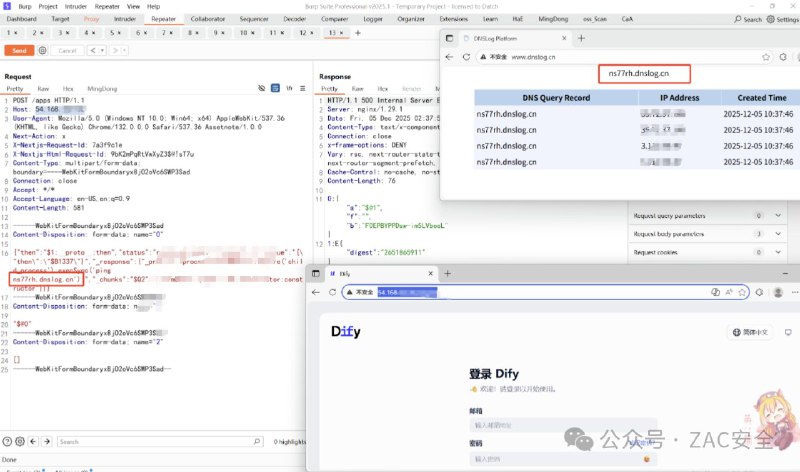Click the Repeater bottom Search input field
The width and height of the screenshot is (800, 472).
pyautogui.click(x=160, y=441)
